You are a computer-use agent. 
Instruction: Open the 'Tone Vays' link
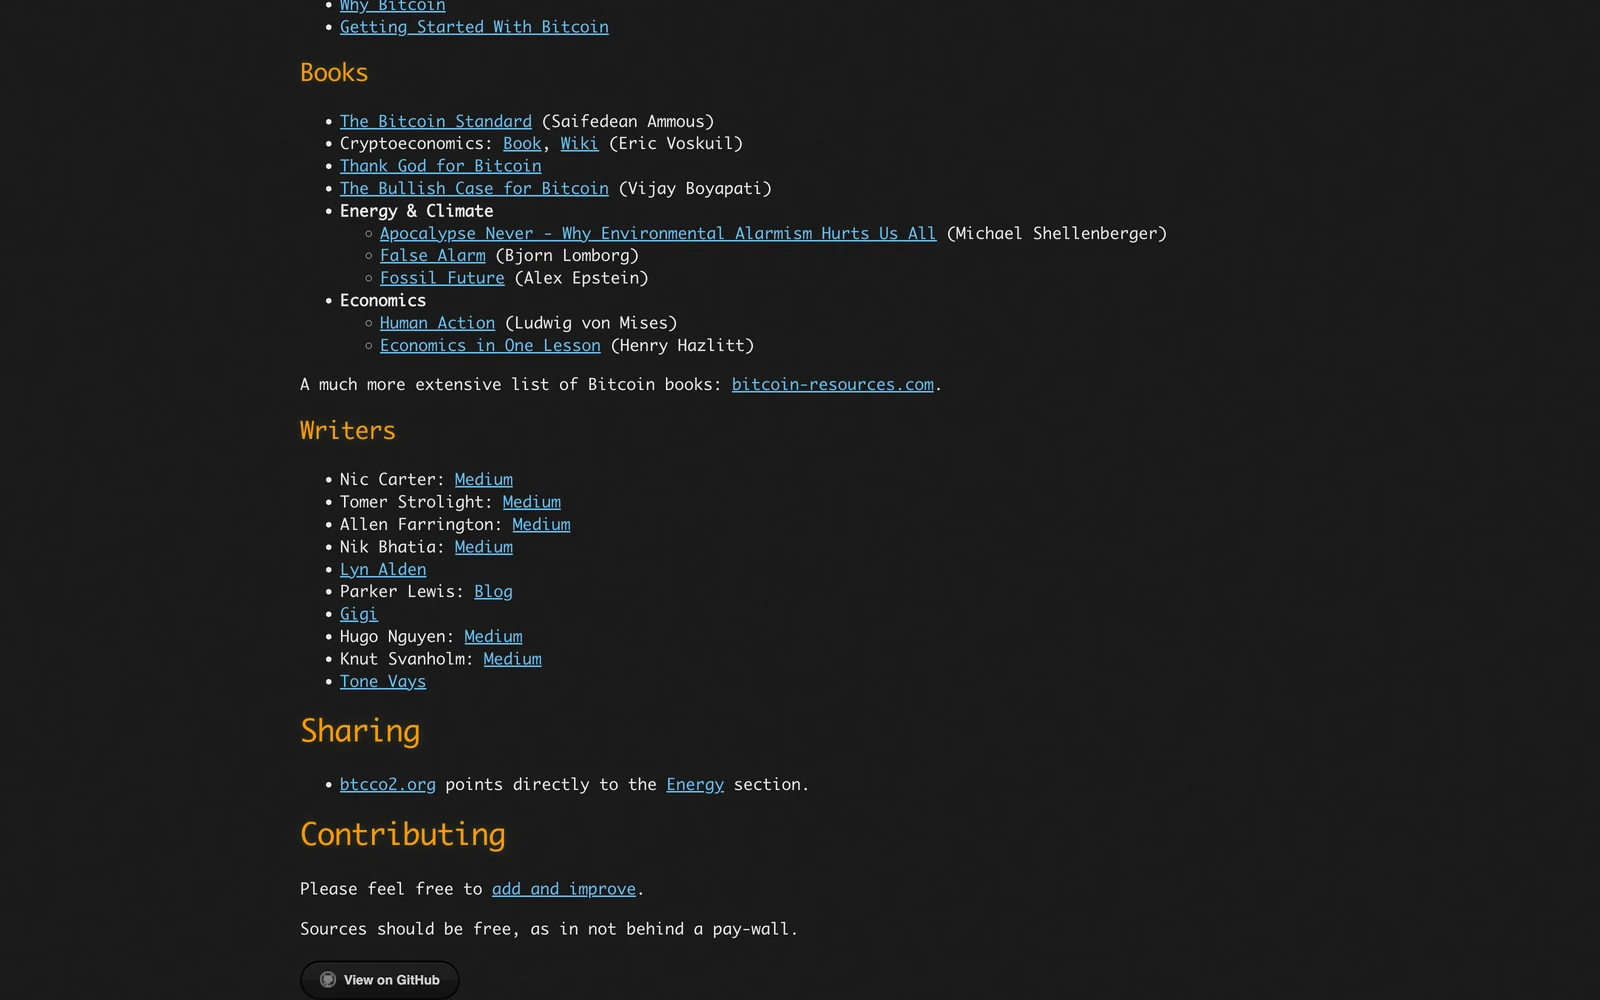(x=383, y=681)
